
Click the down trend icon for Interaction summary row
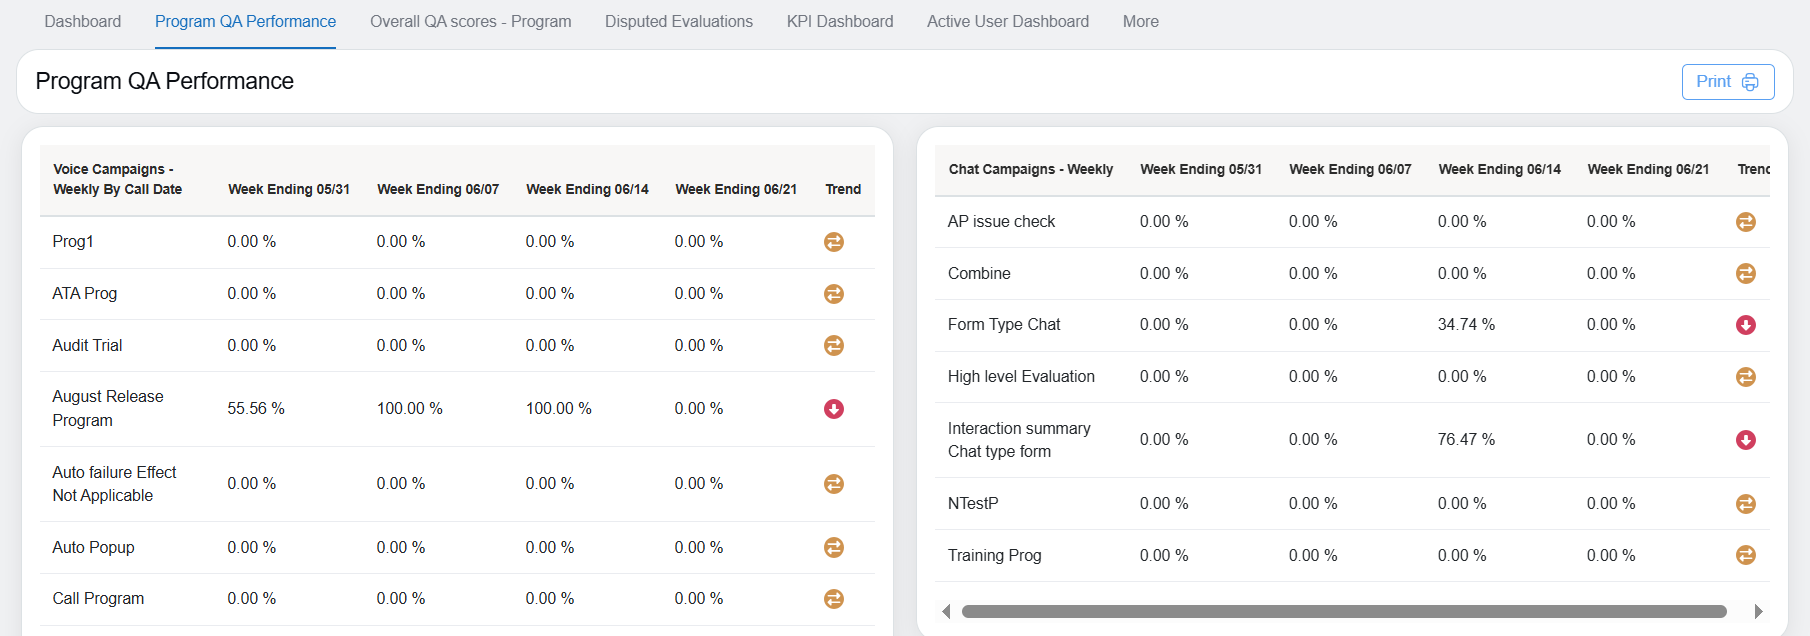coord(1745,440)
